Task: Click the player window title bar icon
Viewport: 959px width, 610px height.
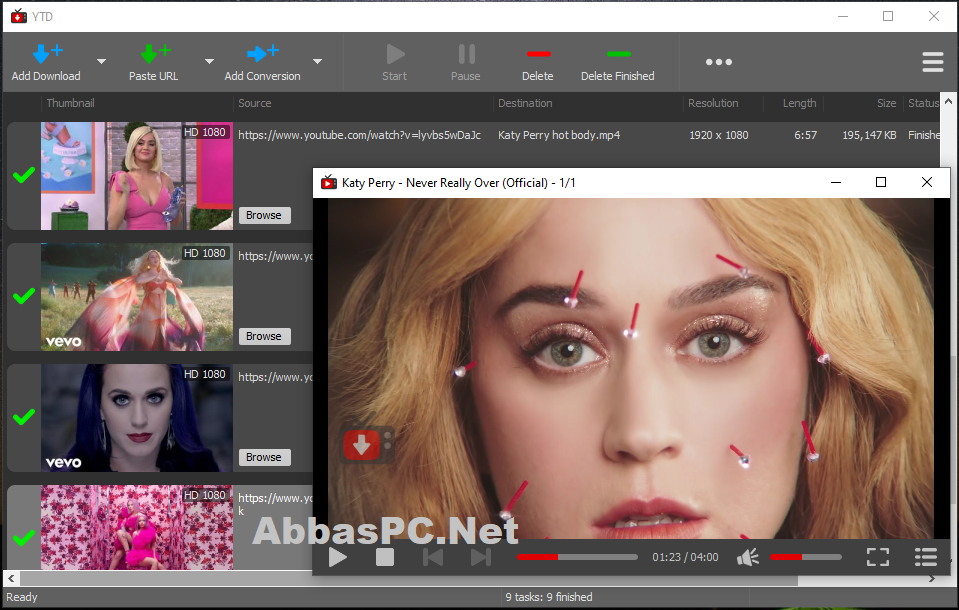Action: click(329, 182)
